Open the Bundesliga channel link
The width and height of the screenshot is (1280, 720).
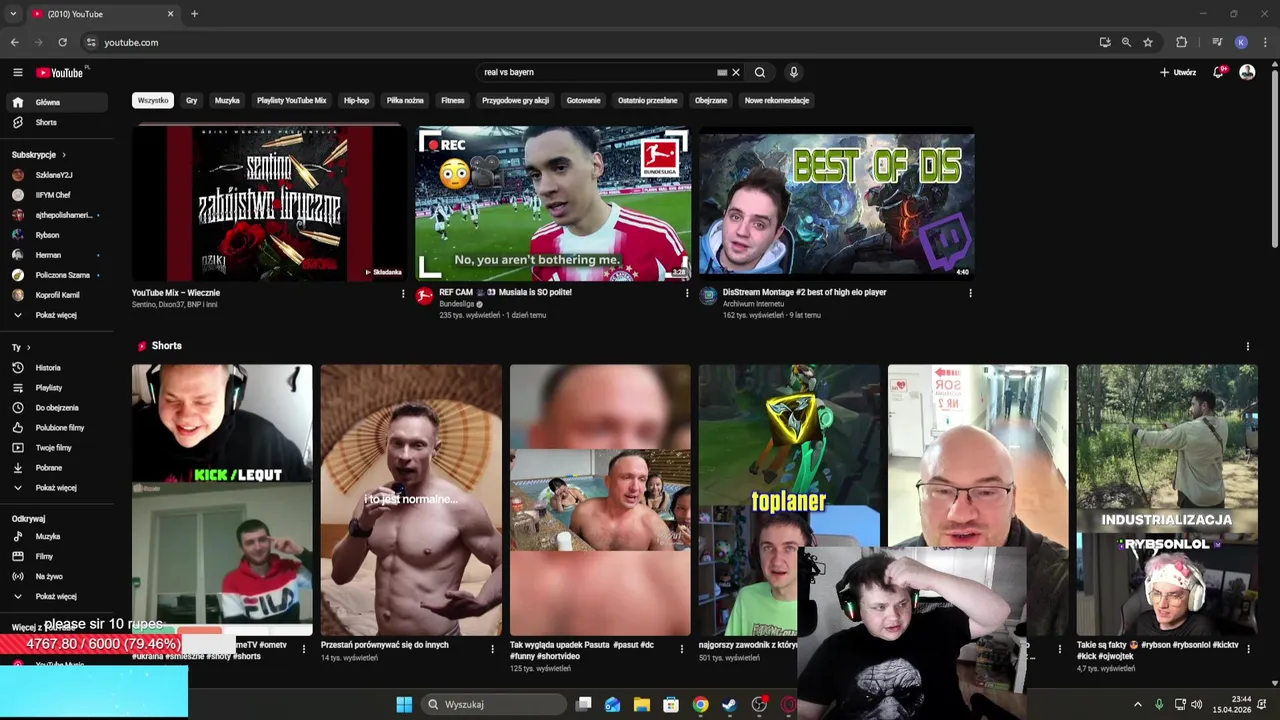[x=457, y=304]
